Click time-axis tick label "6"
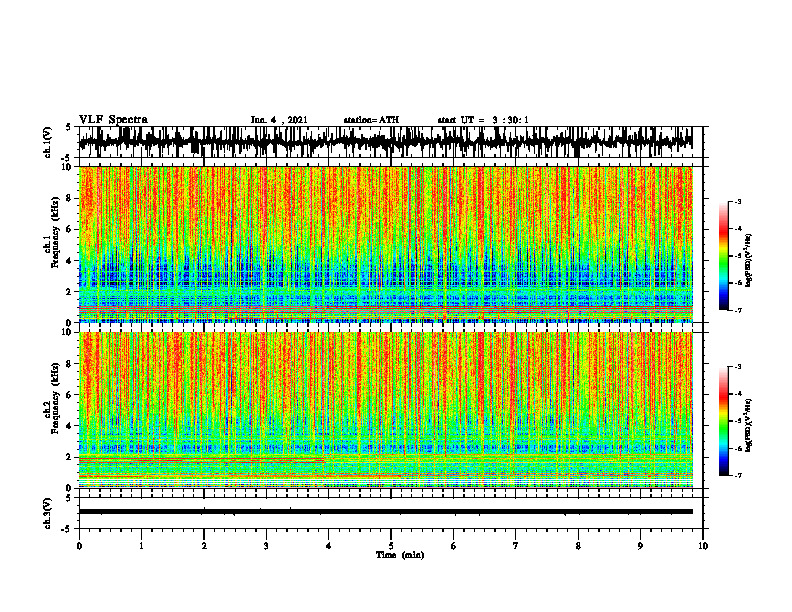Image resolution: width=792 pixels, height=612 pixels. click(454, 546)
